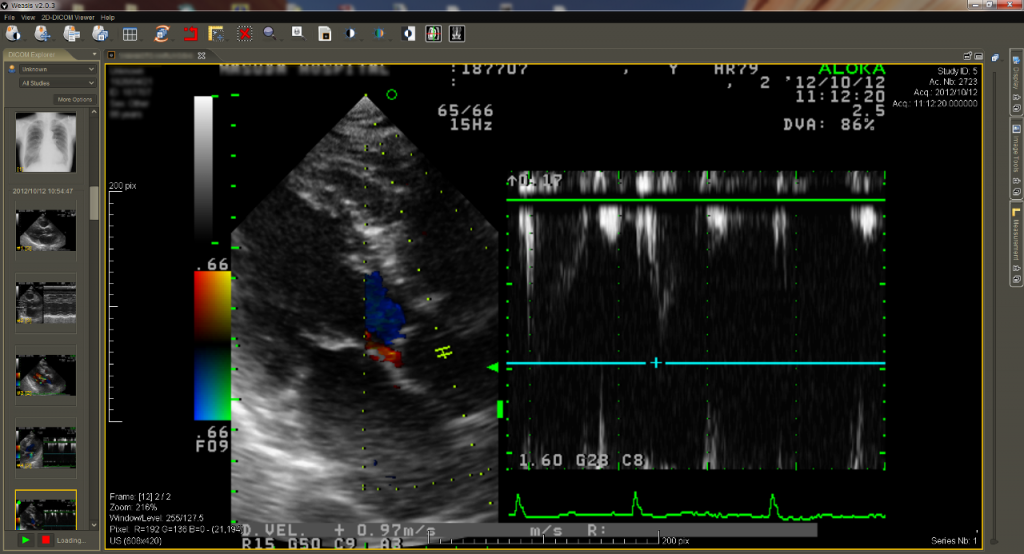Click the 'Series Nb: 1' overlay text
This screenshot has height=554, width=1024.
pos(954,541)
